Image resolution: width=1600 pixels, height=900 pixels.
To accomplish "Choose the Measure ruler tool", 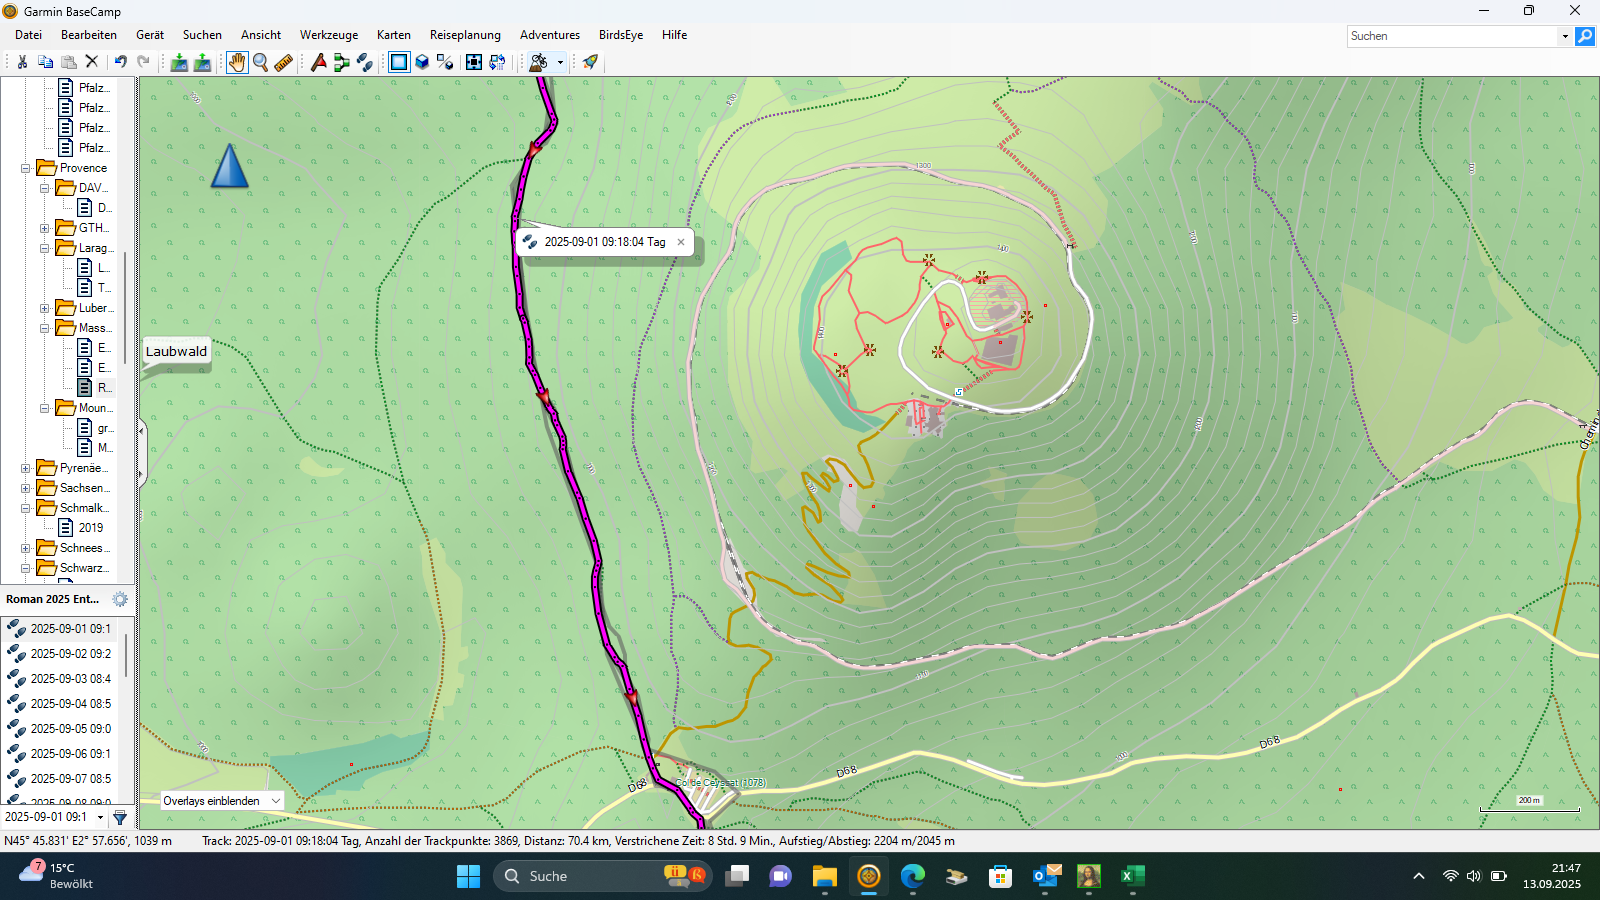I will 284,62.
